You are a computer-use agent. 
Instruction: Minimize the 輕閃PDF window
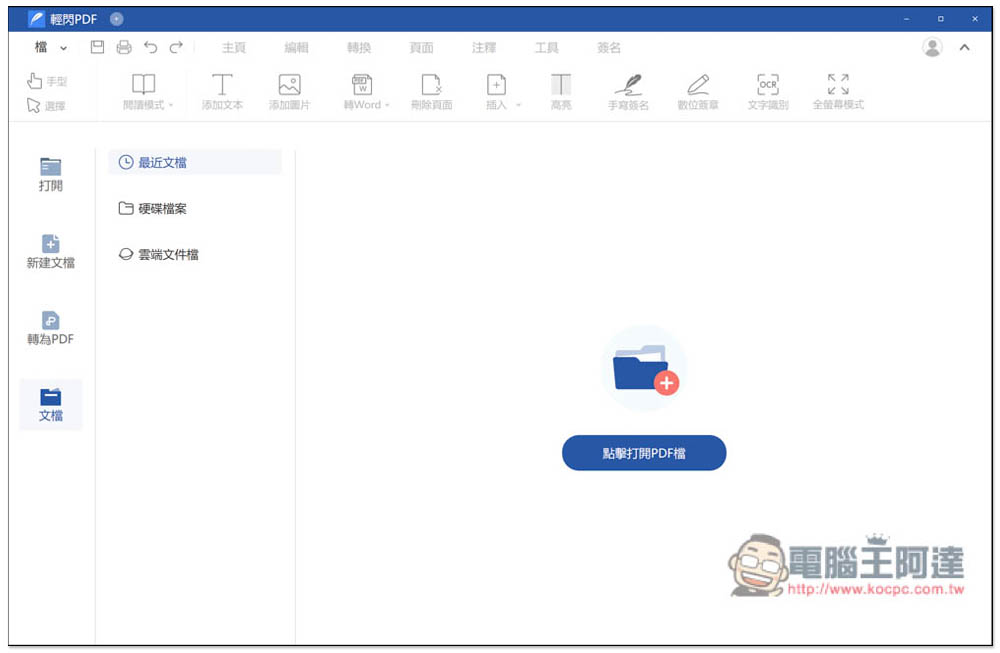[906, 19]
